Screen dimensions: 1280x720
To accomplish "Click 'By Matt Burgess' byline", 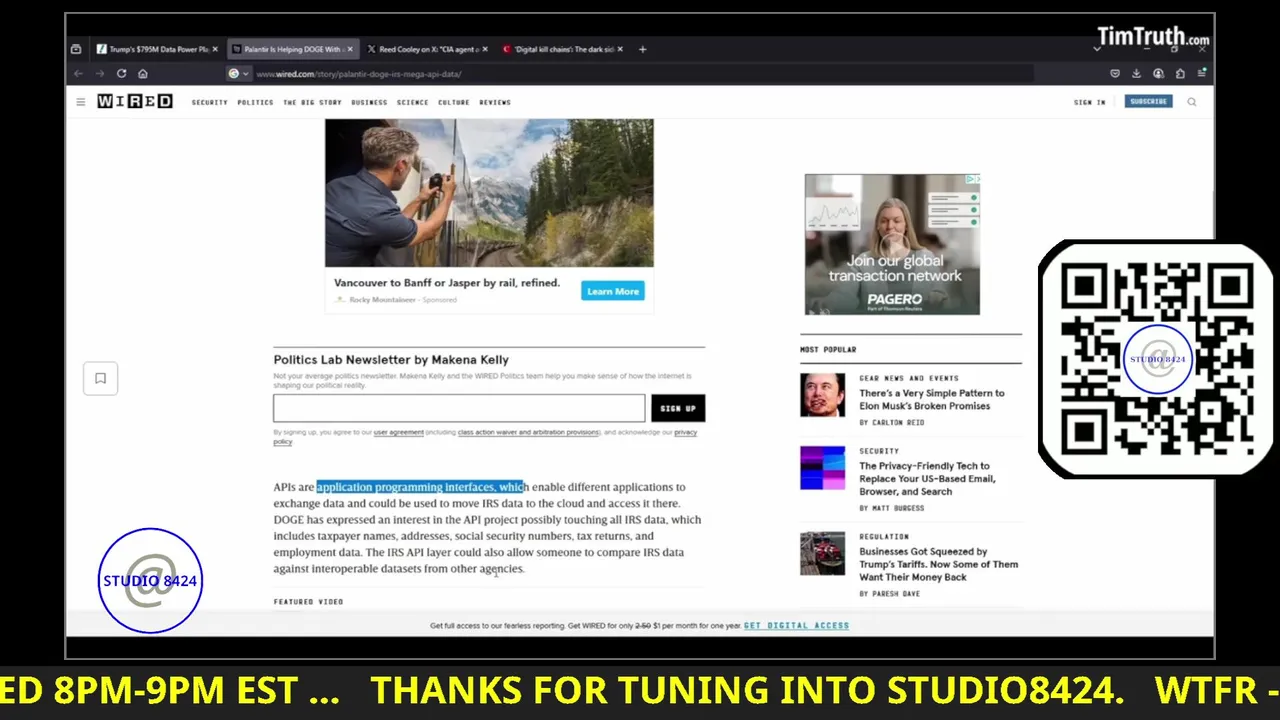I will tap(892, 508).
